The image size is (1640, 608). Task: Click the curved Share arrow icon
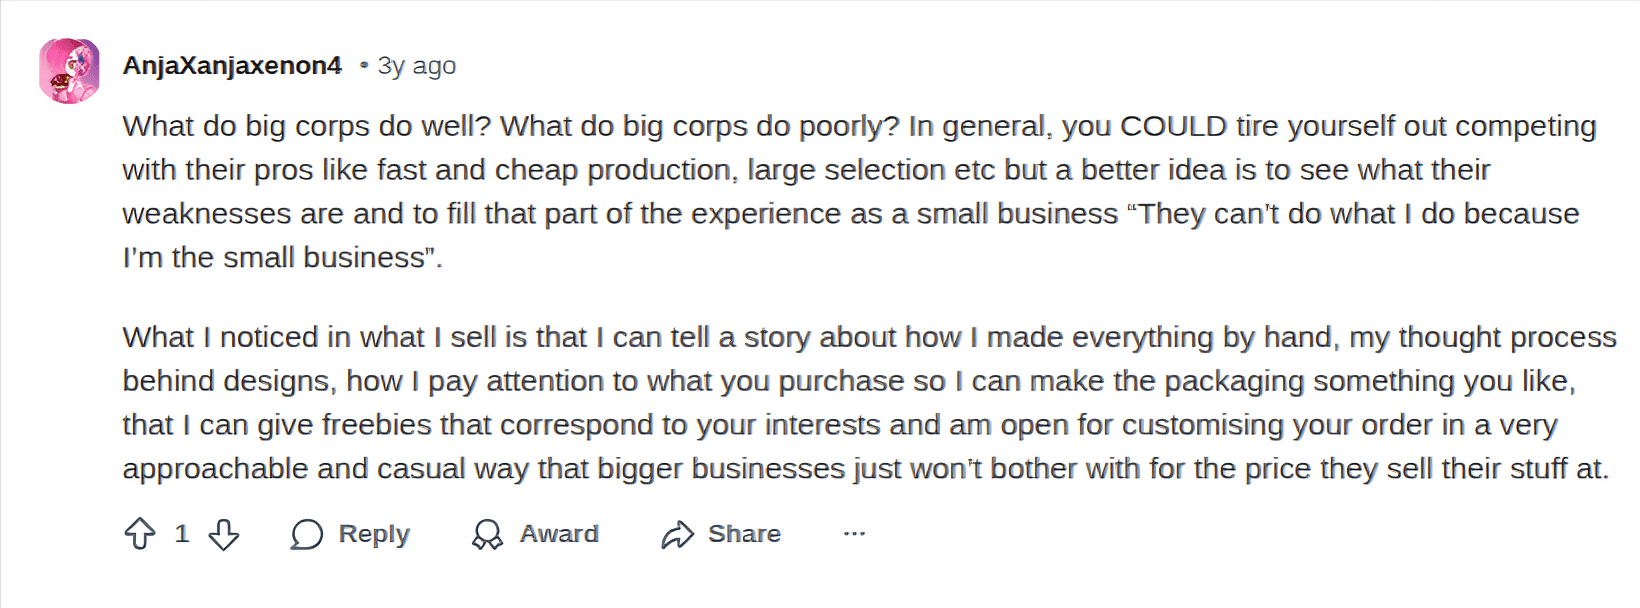point(679,534)
